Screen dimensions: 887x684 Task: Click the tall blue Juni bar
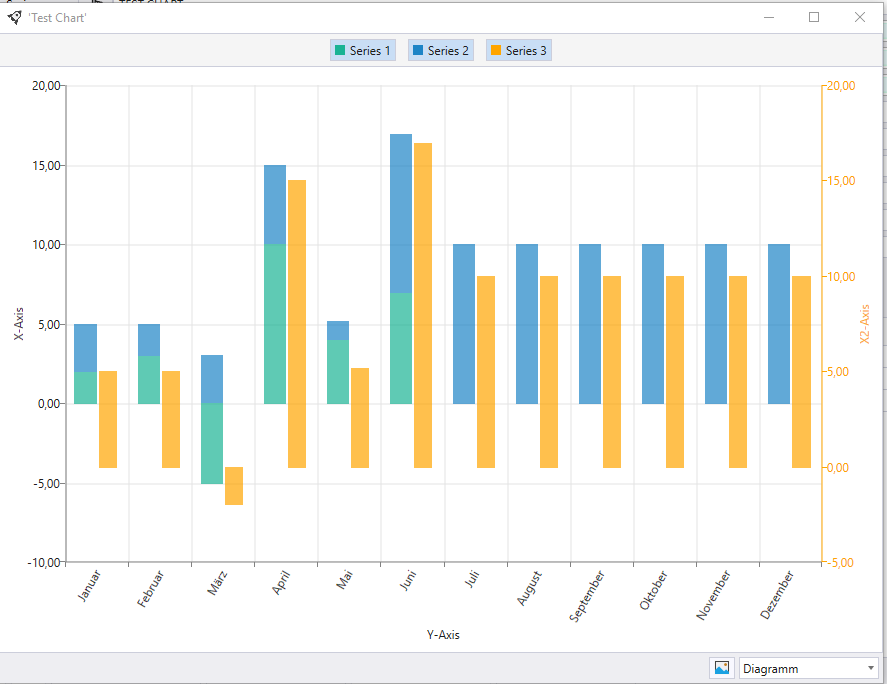click(x=401, y=213)
